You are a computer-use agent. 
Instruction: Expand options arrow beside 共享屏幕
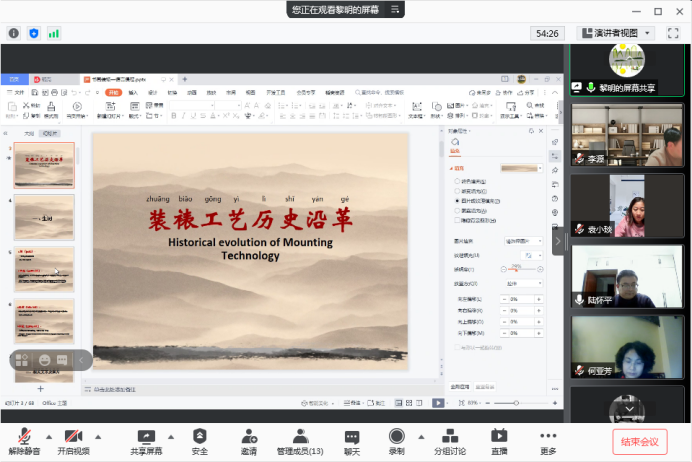171,437
